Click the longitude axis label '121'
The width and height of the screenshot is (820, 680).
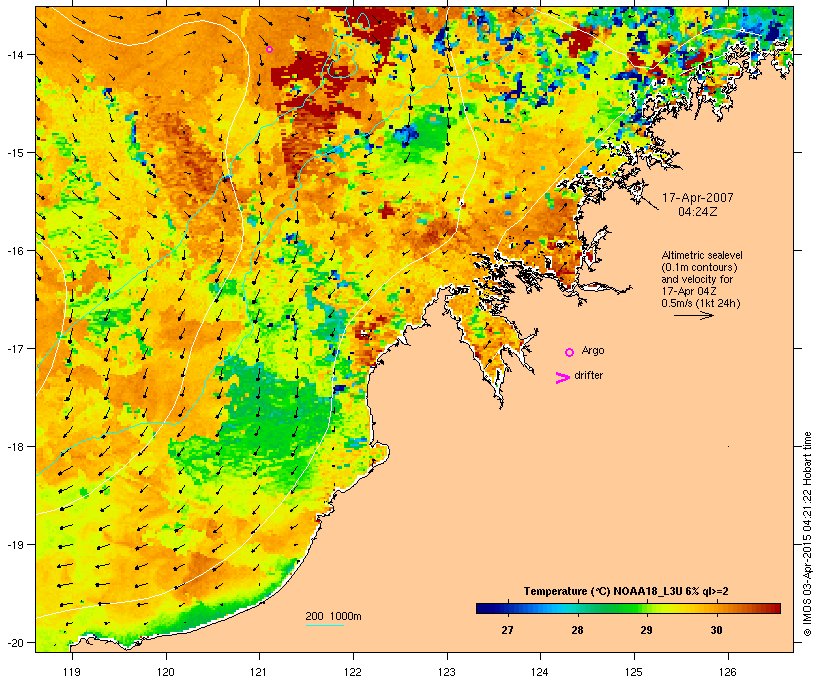(x=259, y=672)
